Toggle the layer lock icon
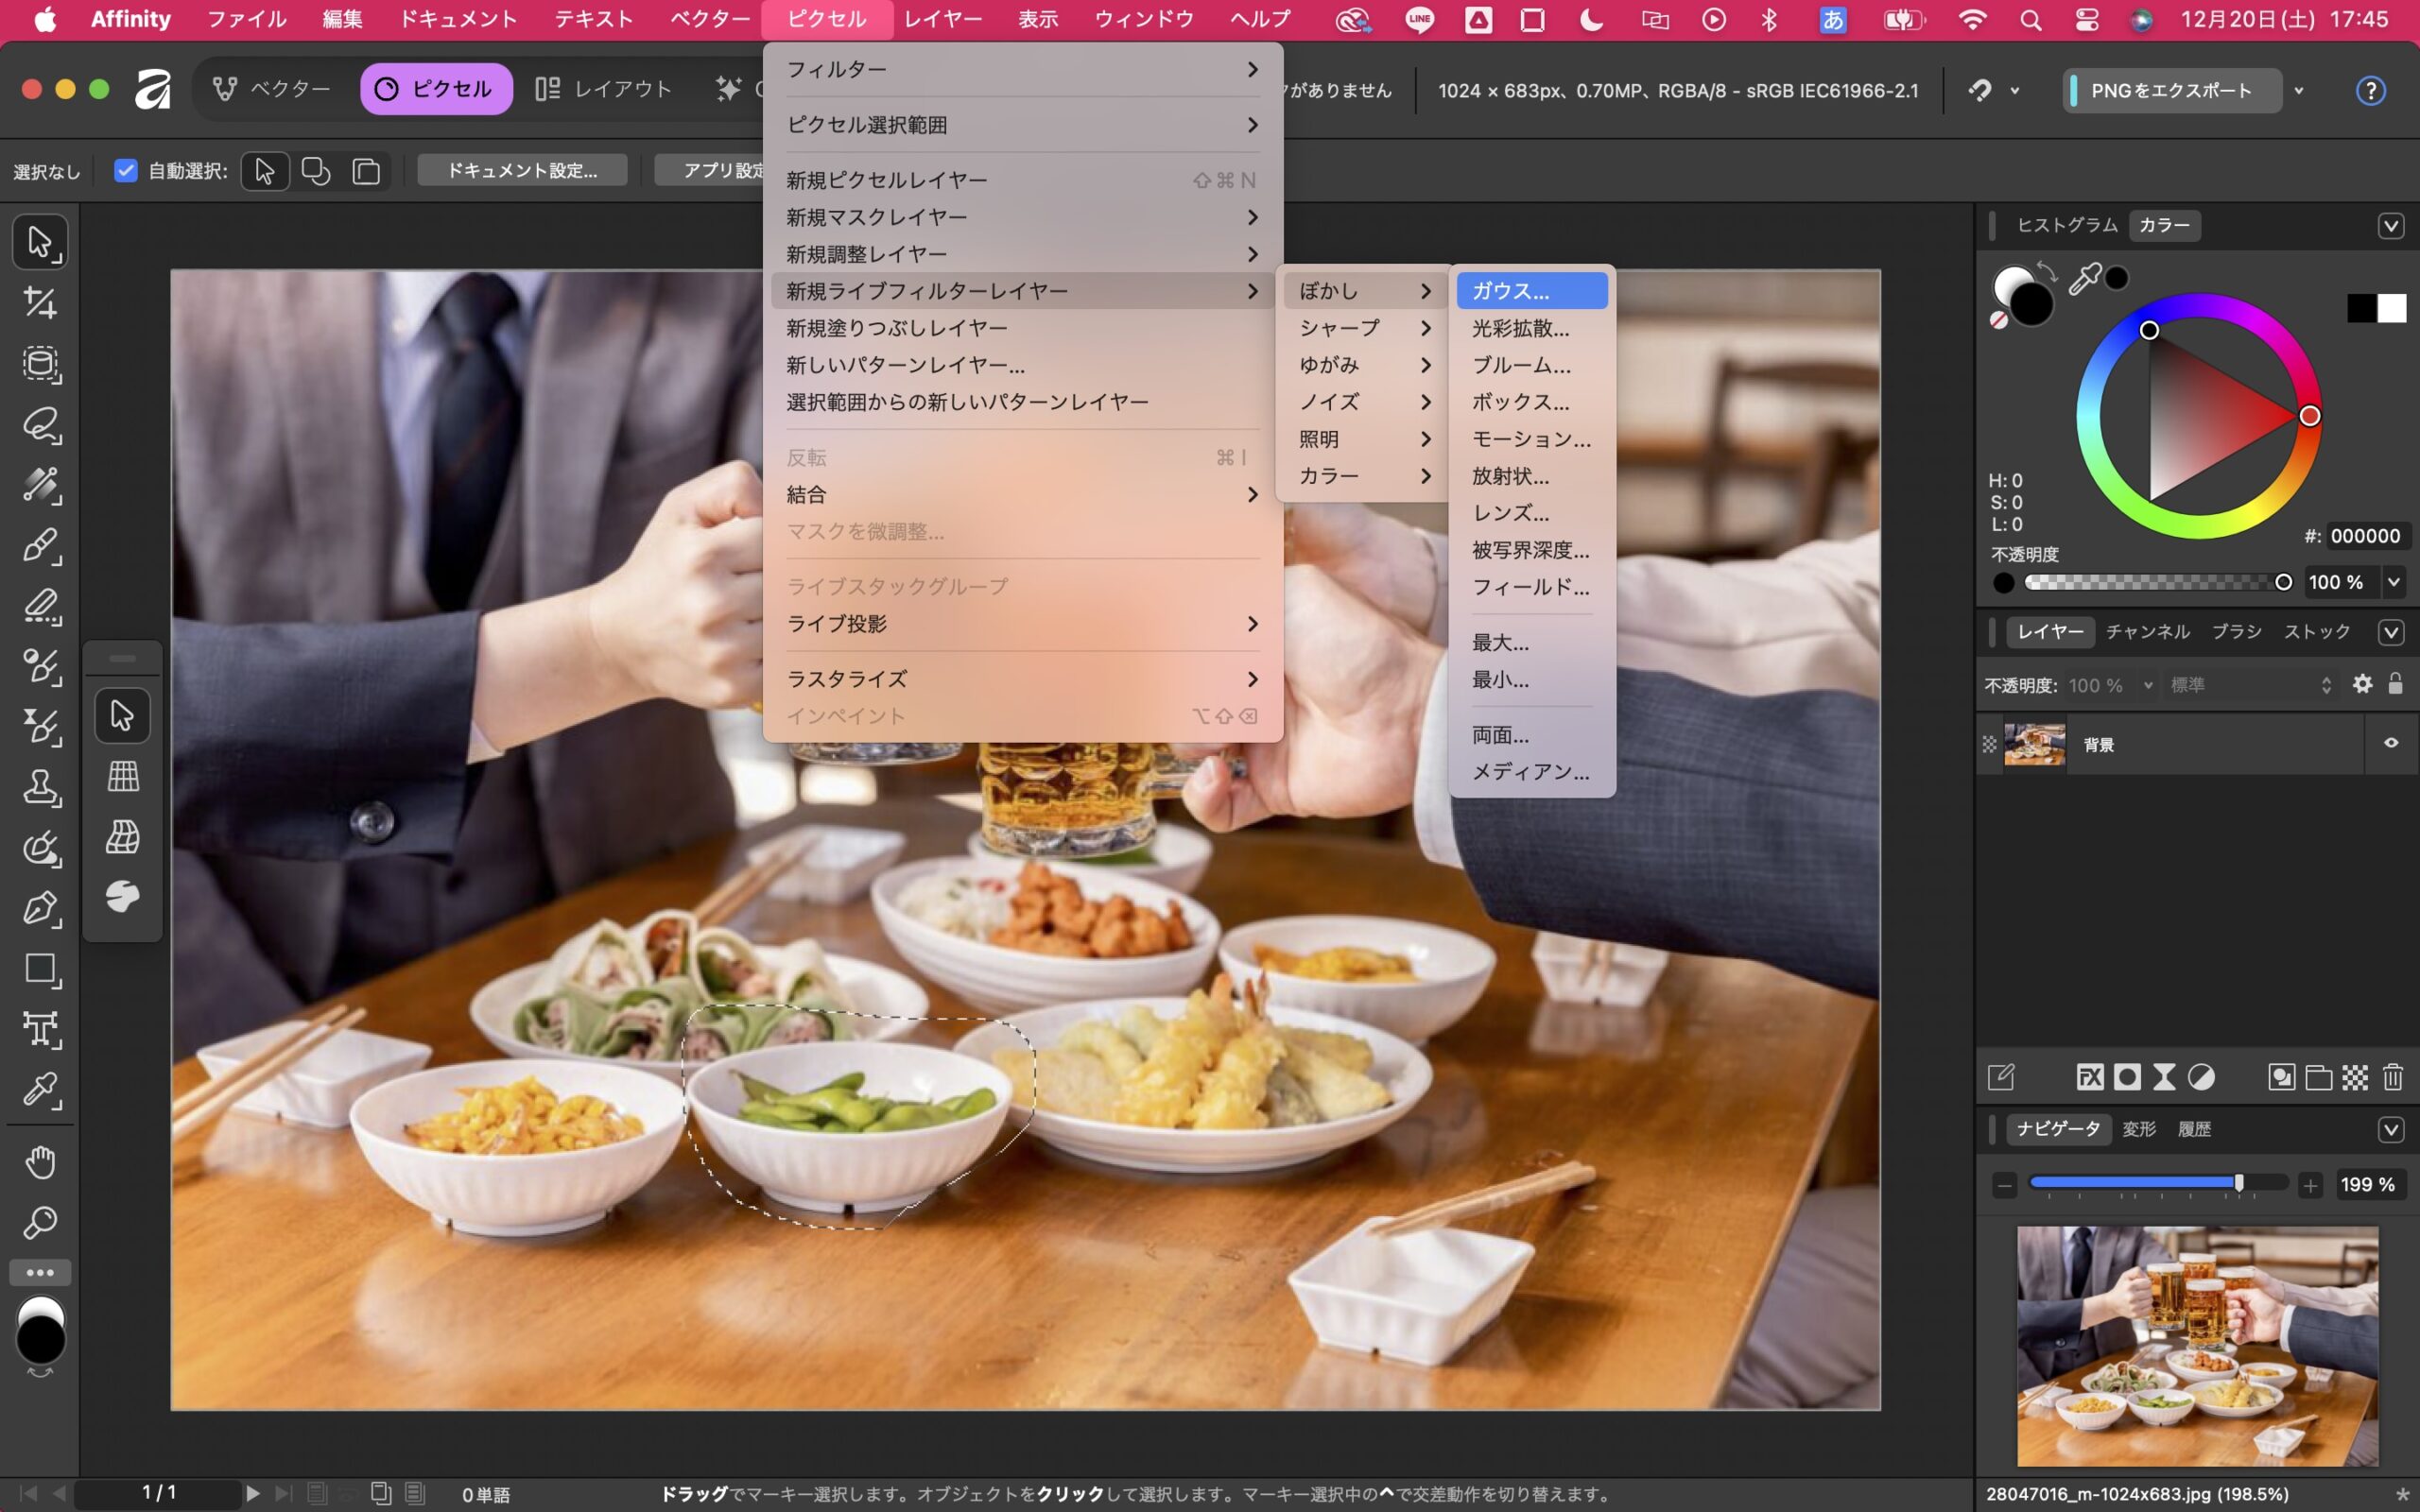 (2395, 684)
